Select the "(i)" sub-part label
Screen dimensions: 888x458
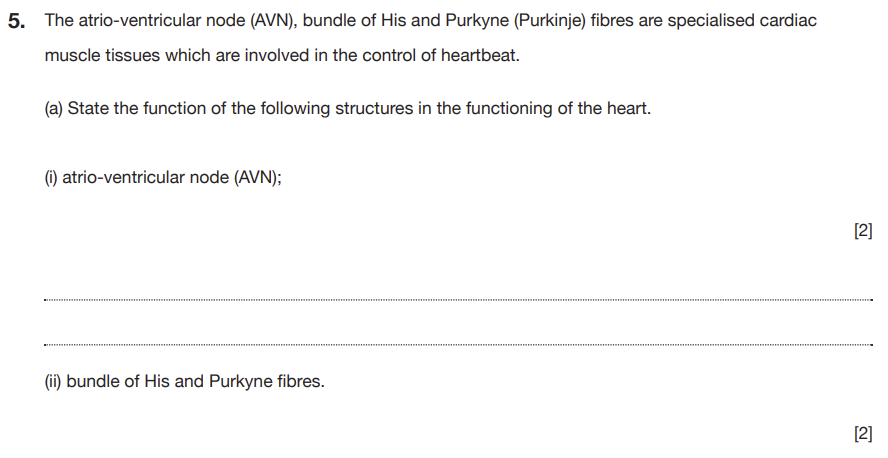click(50, 178)
